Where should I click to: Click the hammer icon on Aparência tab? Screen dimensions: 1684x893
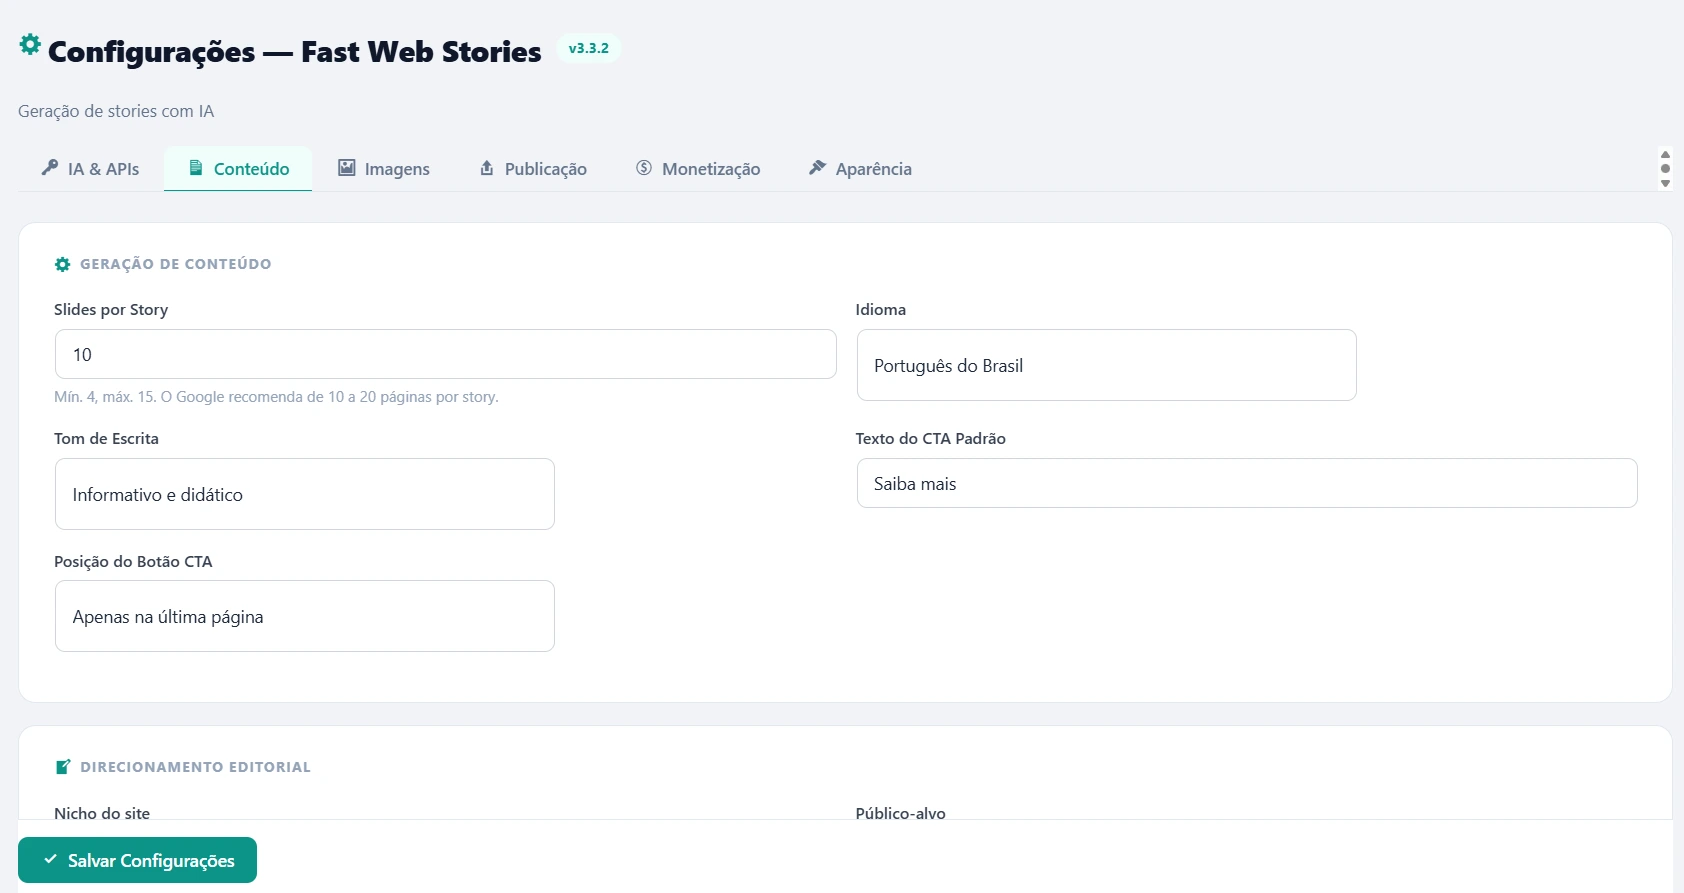pyautogui.click(x=817, y=167)
